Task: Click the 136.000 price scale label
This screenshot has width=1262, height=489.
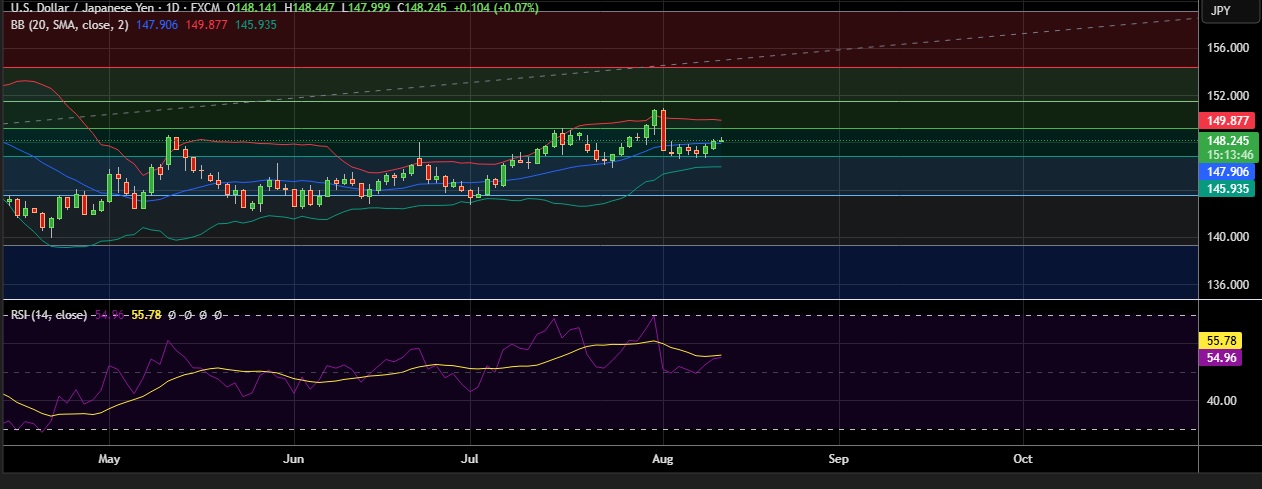Action: [x=1228, y=285]
